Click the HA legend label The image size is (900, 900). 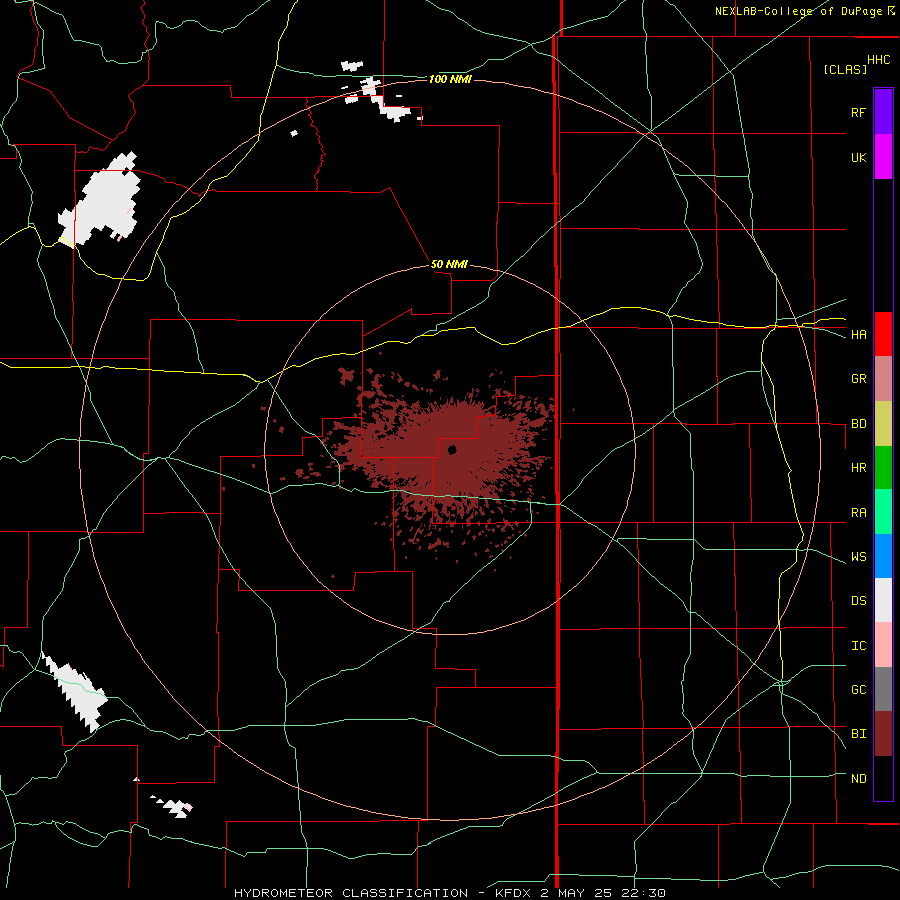click(858, 334)
